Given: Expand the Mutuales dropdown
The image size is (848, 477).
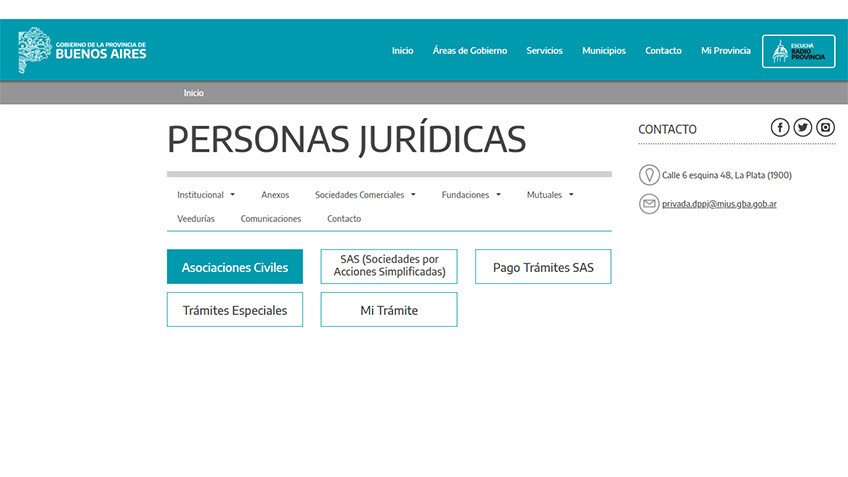Looking at the screenshot, I should click(x=550, y=195).
